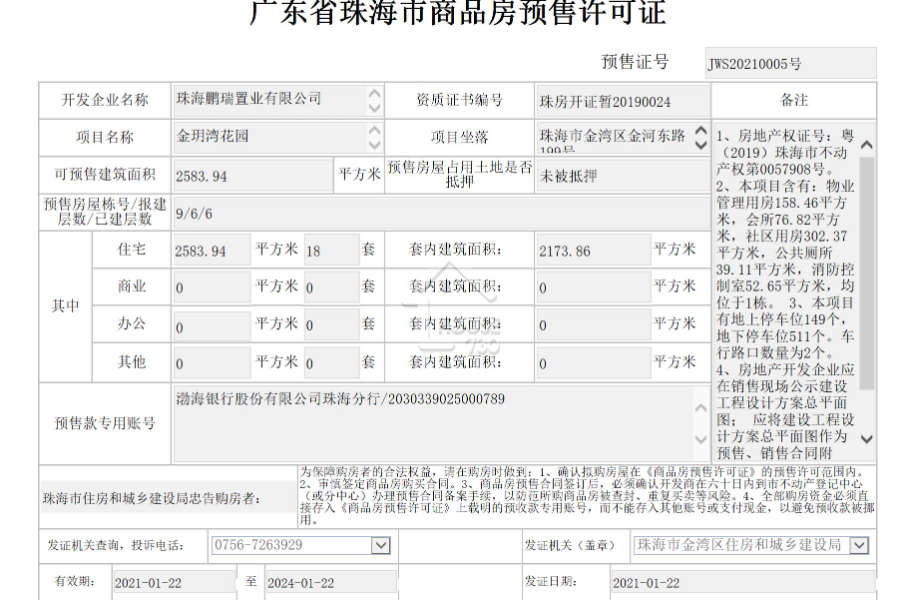Click the page title 广东省珠海市商品房预售许可证
This screenshot has width=900, height=600.
(x=457, y=12)
